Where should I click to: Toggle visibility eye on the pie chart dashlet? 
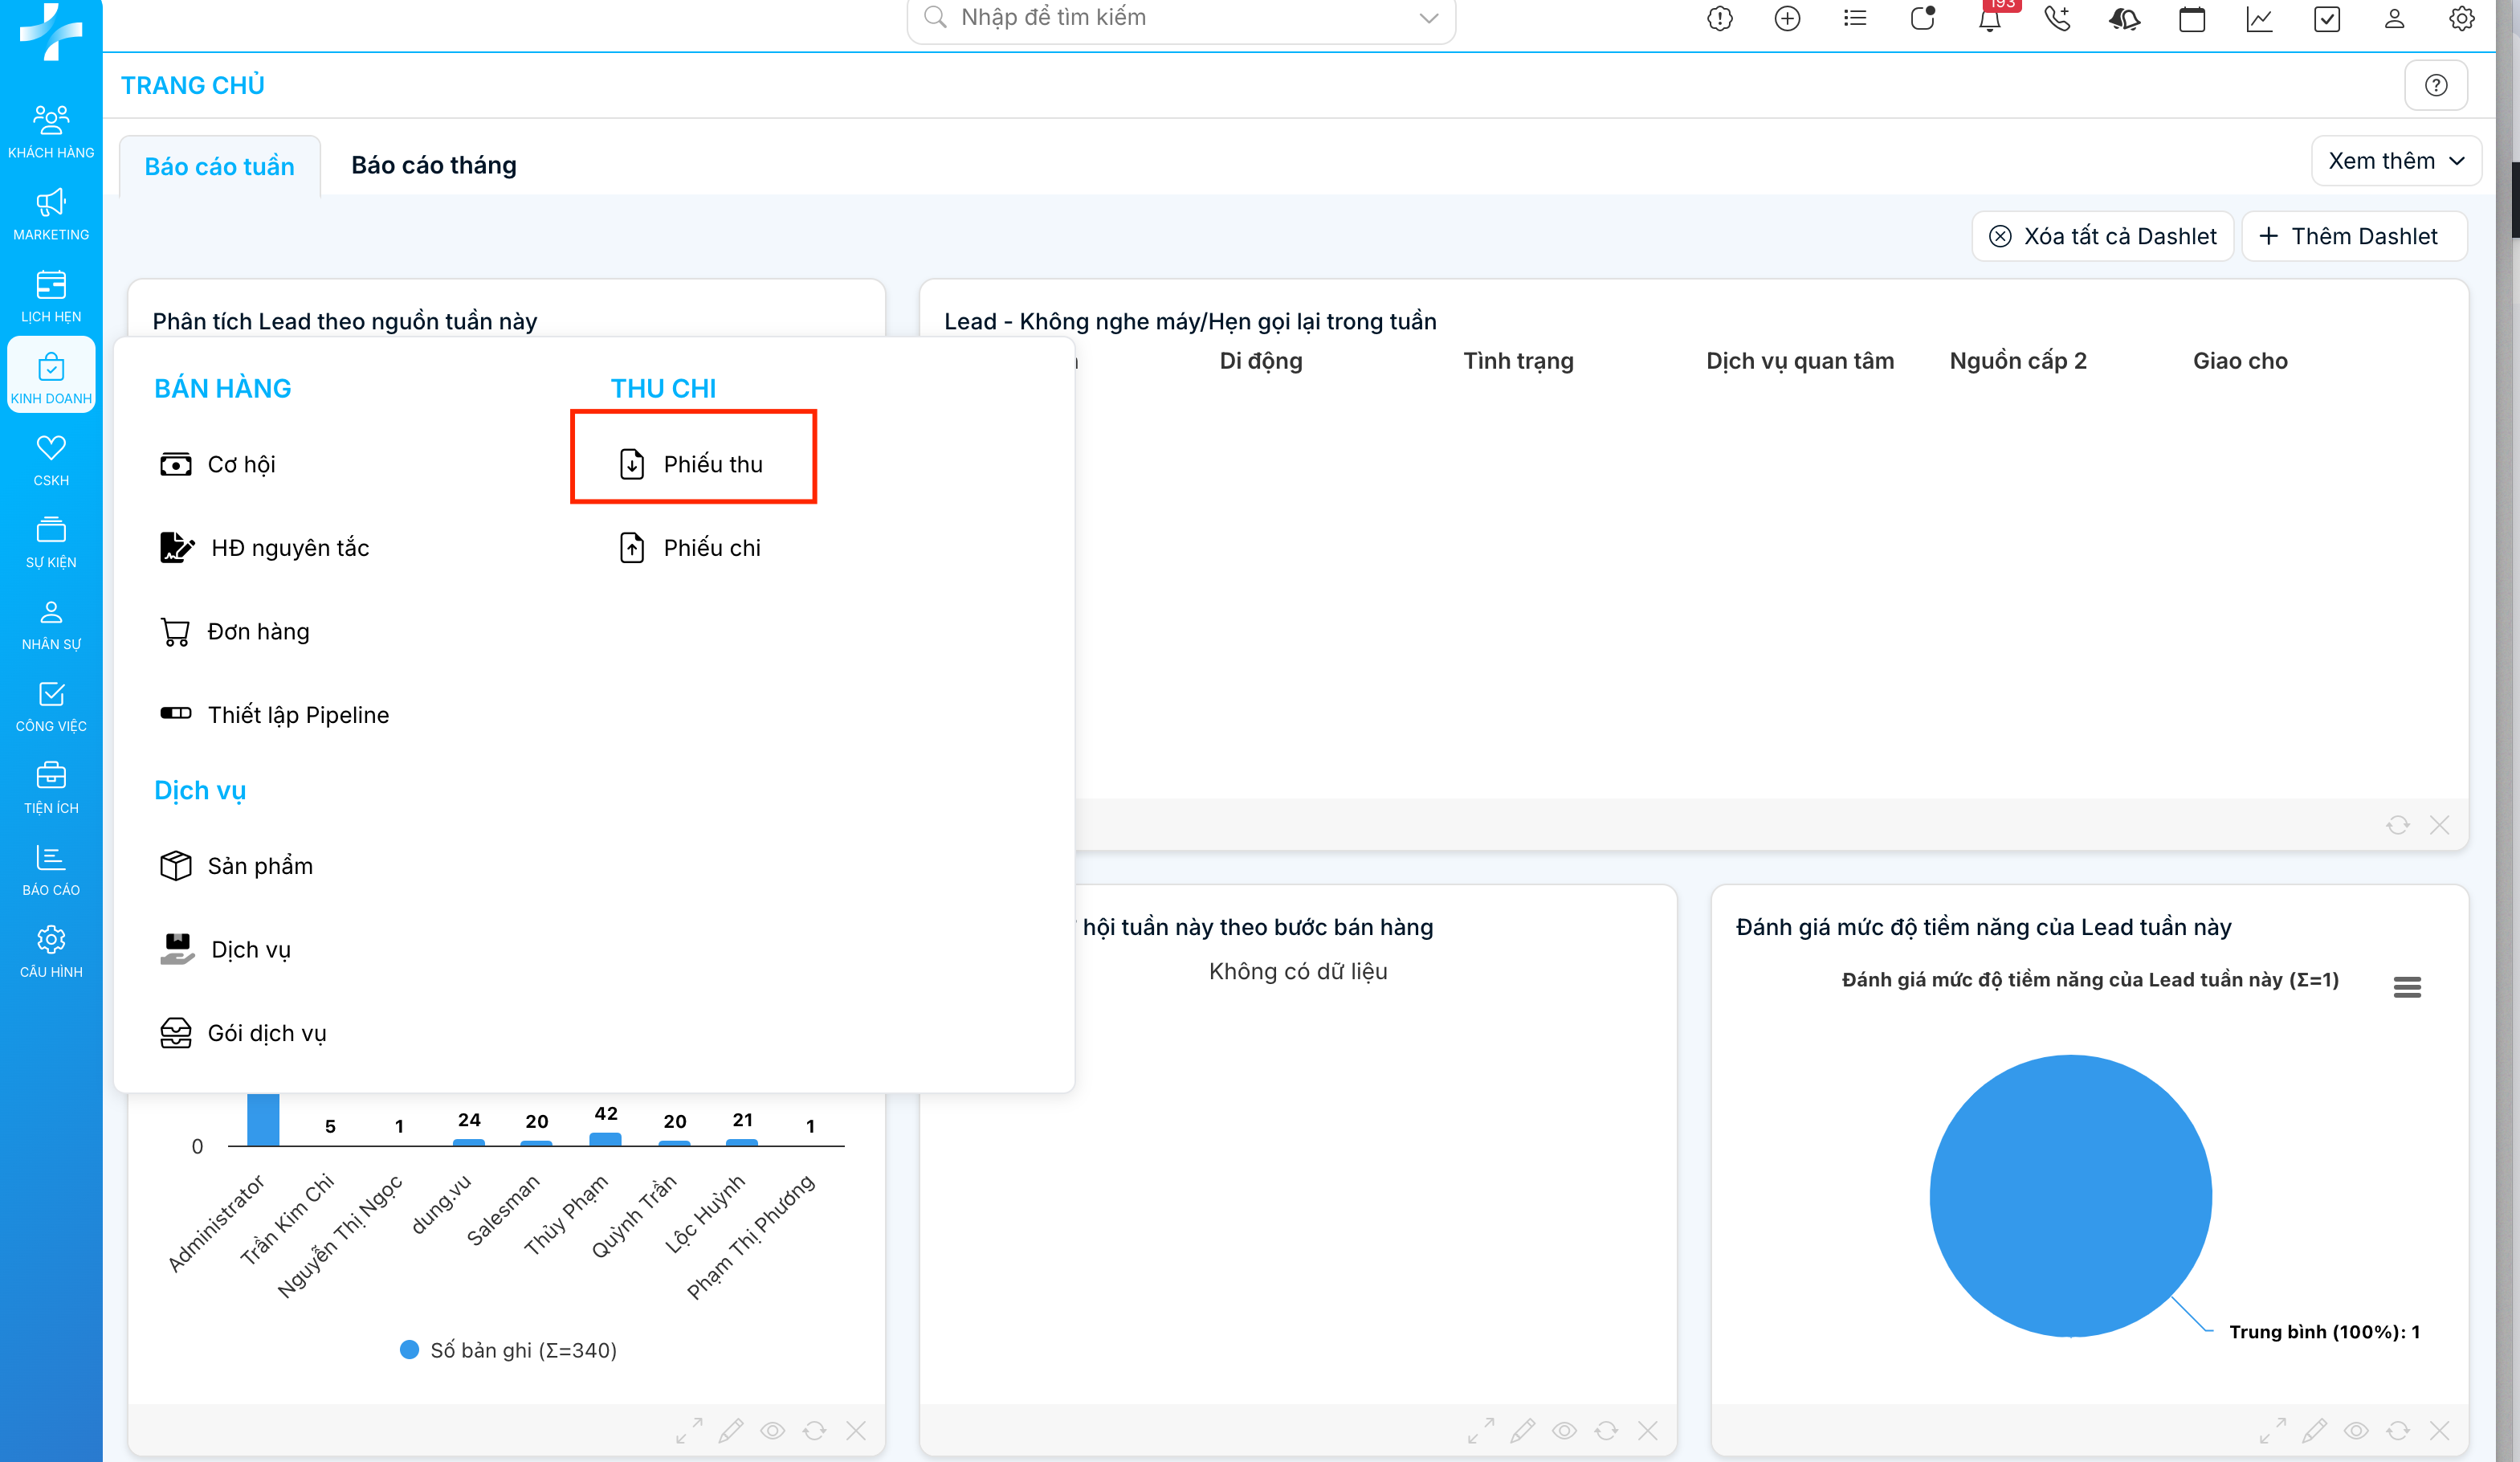tap(2356, 1431)
